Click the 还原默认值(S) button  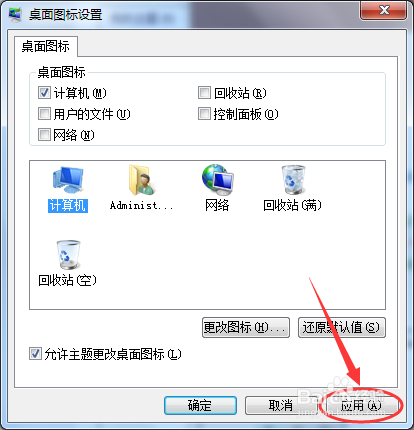click(x=342, y=327)
